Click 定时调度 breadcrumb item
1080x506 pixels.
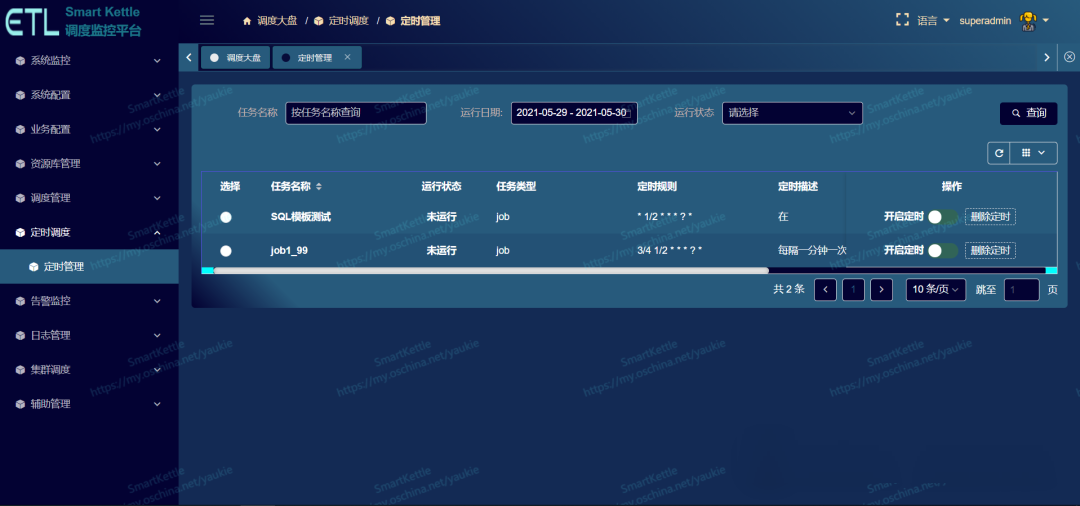point(349,21)
